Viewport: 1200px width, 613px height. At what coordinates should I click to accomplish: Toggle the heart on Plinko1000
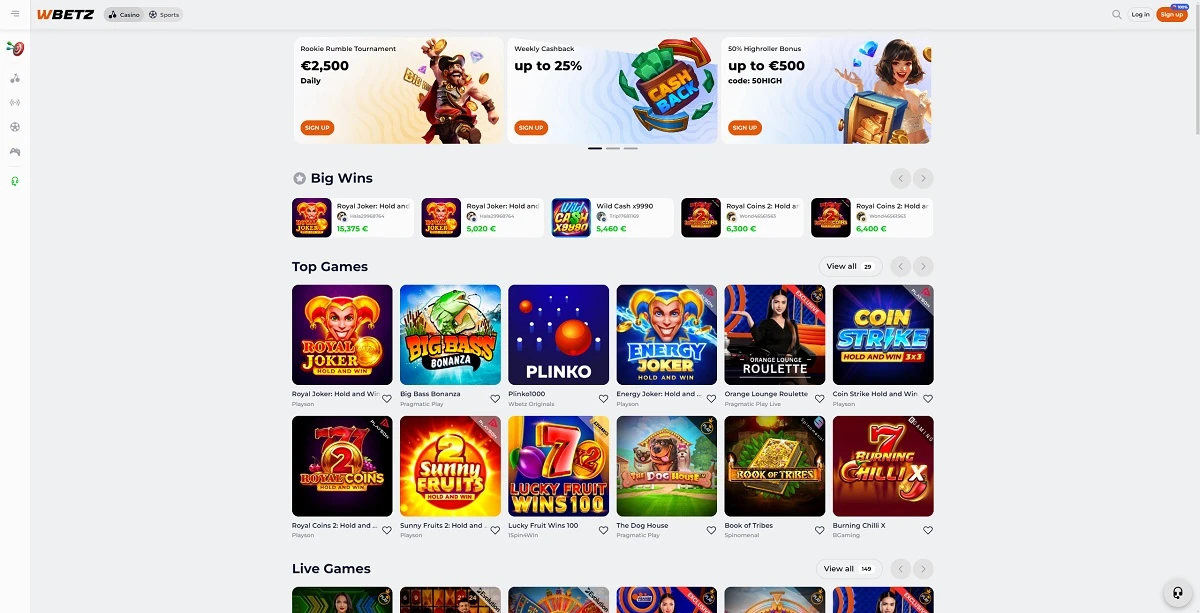[603, 398]
